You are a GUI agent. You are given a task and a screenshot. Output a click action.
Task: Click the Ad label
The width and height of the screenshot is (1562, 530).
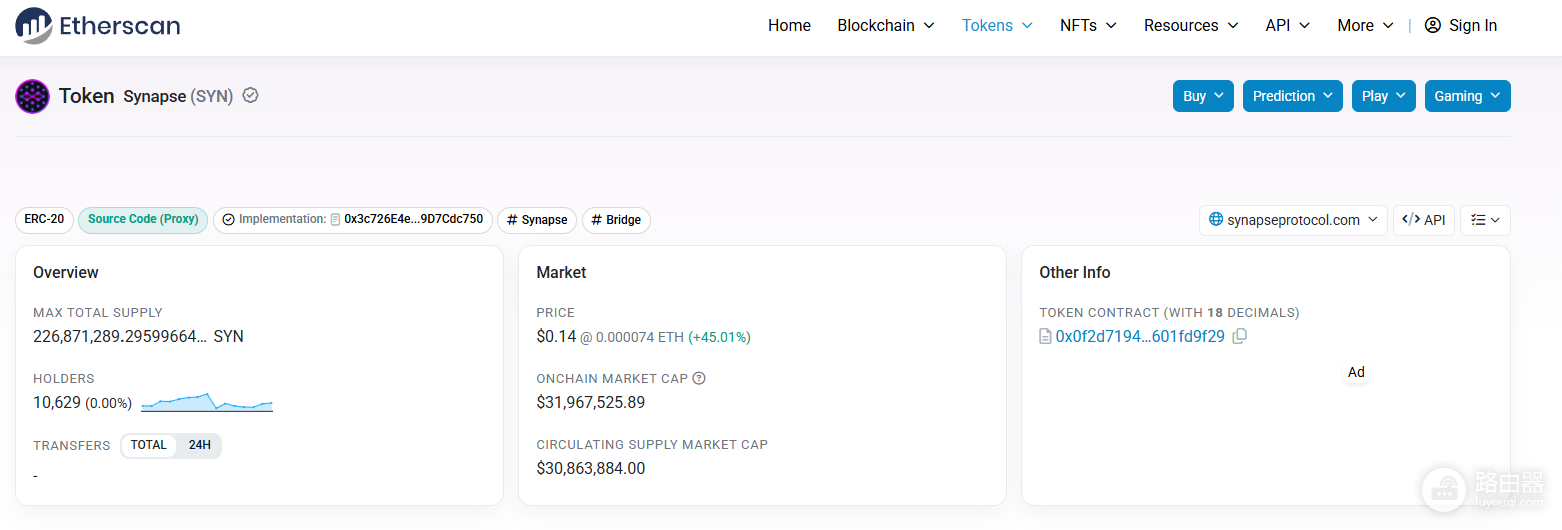coord(1356,372)
